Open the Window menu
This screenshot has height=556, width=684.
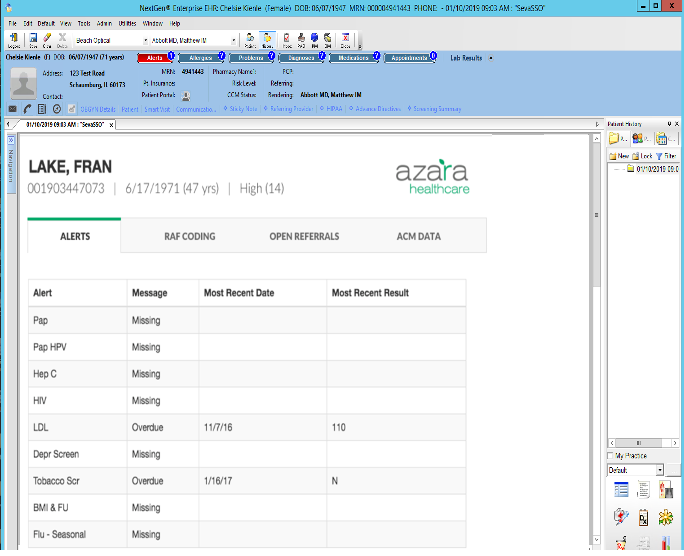[153, 24]
